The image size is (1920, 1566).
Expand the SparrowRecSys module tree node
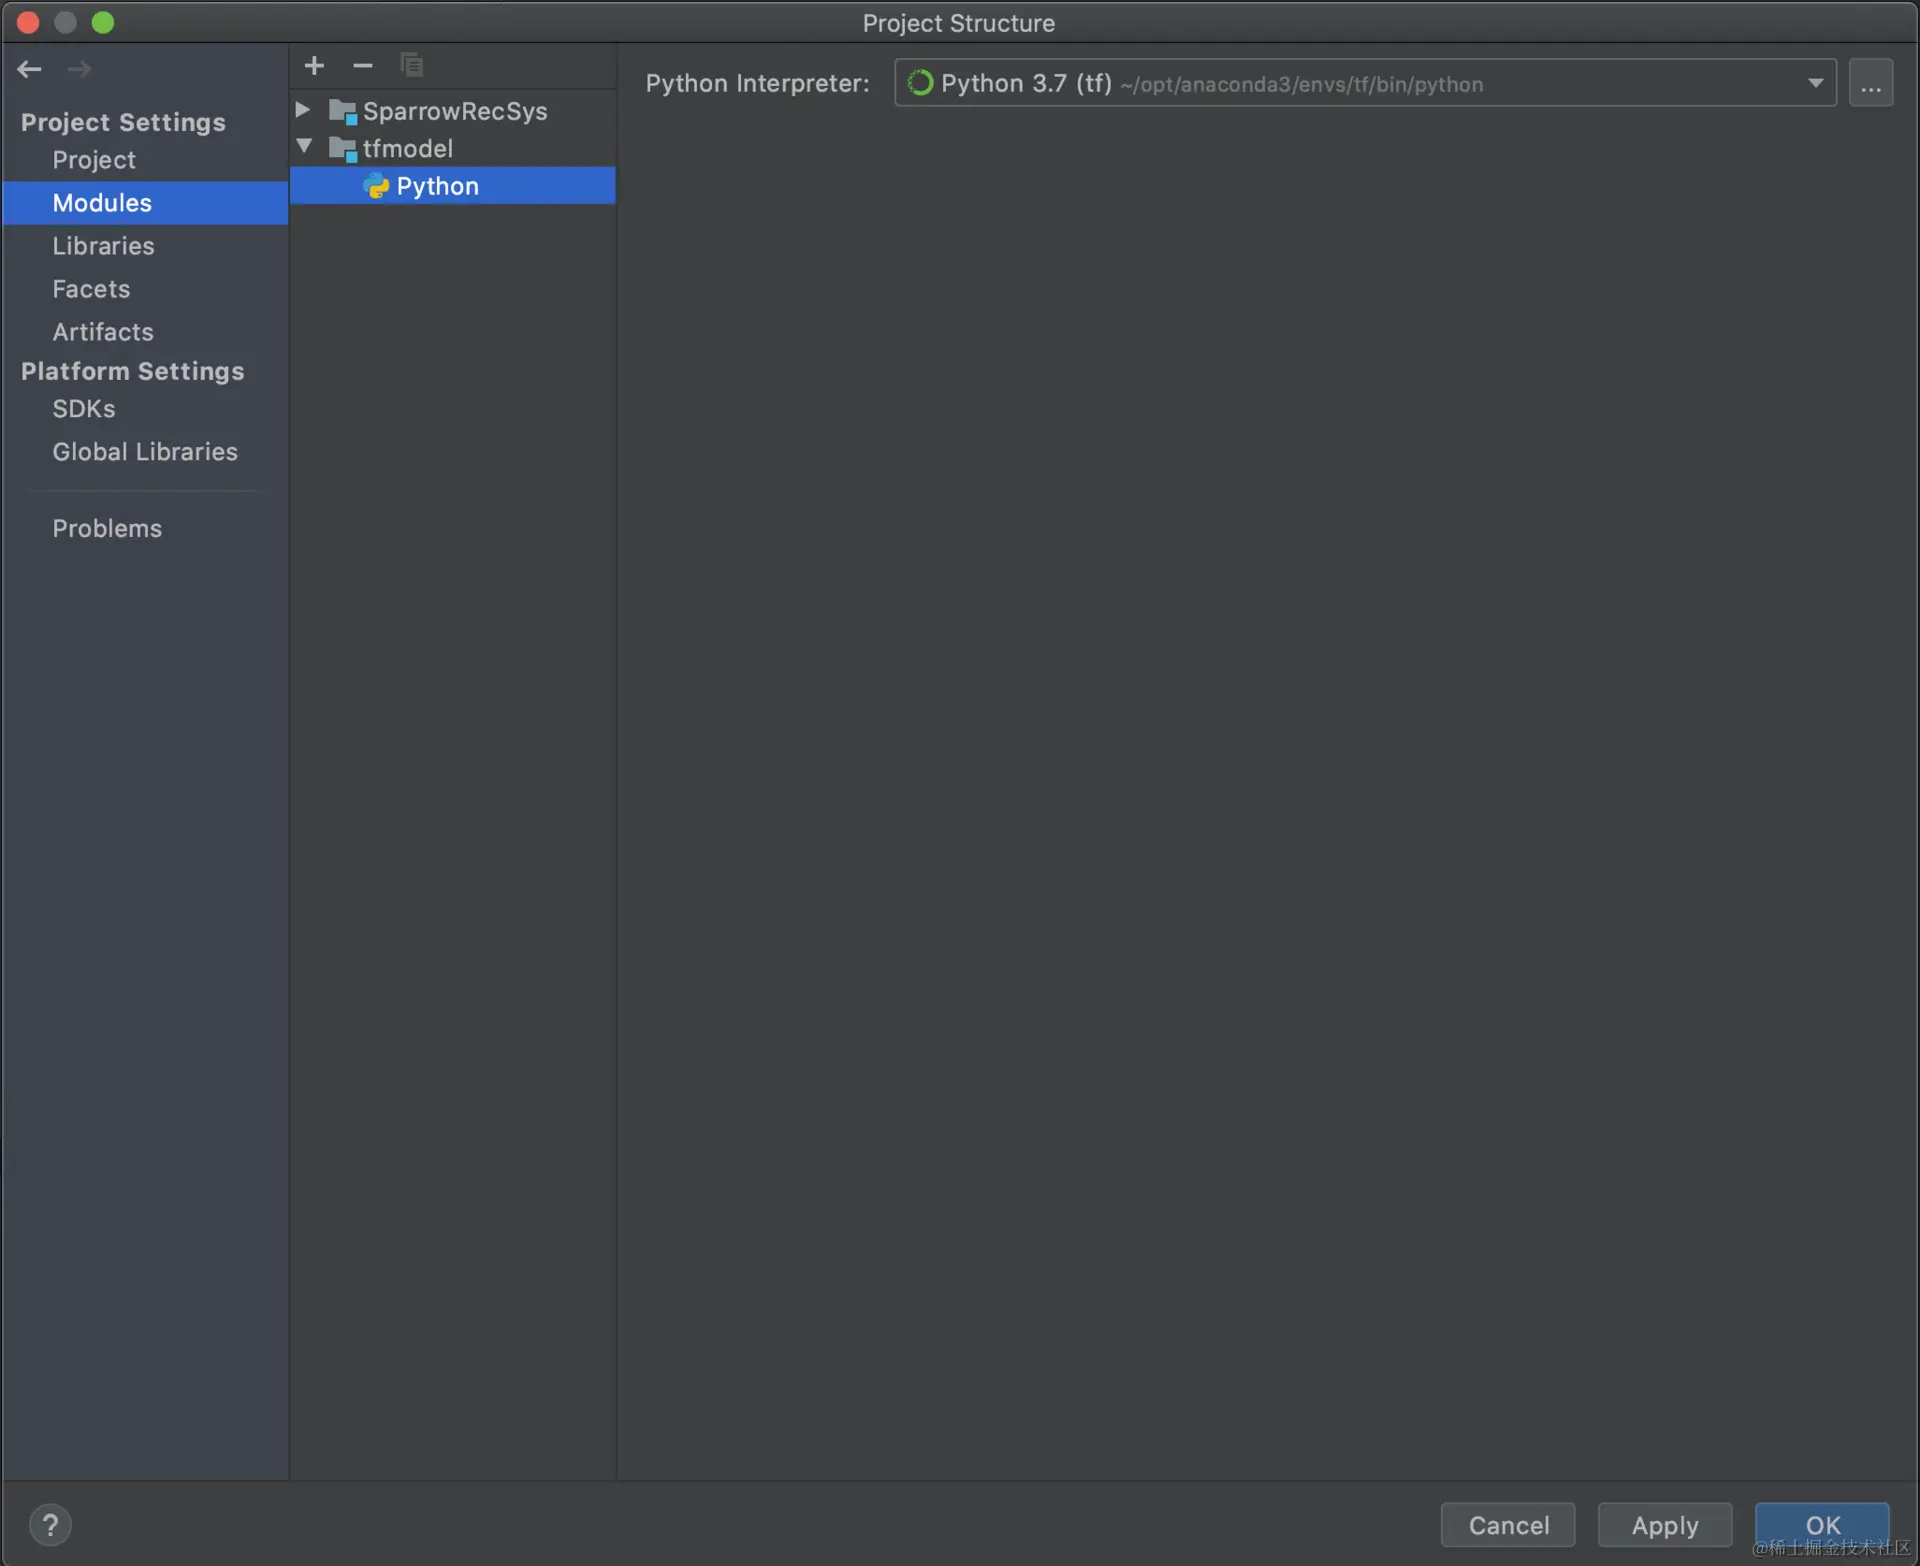coord(303,109)
